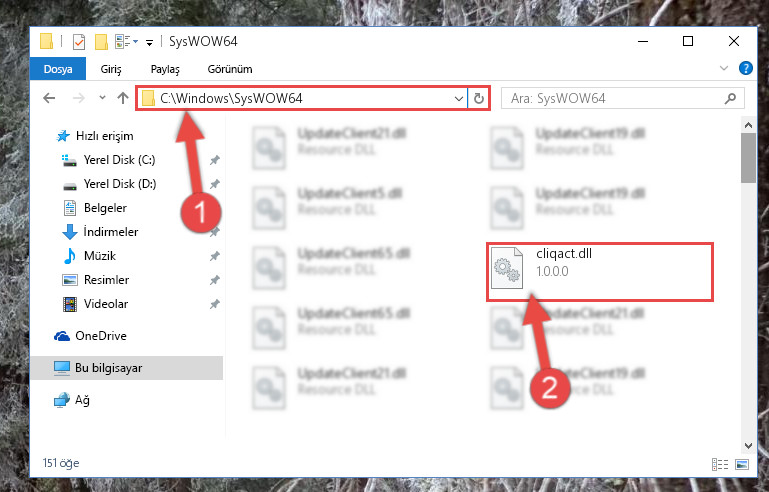
Task: Switch to details view icon
Action: point(719,464)
